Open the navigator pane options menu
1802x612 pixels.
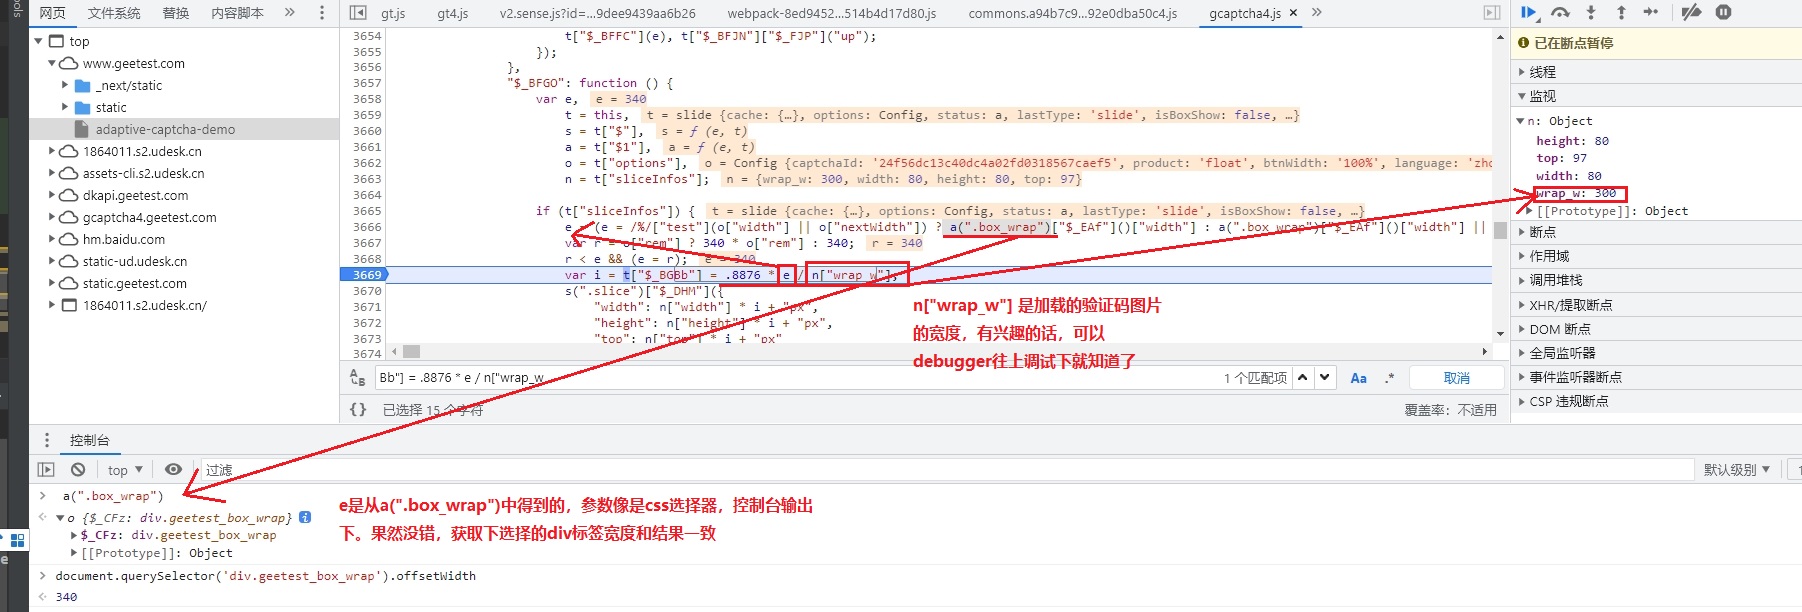[321, 13]
